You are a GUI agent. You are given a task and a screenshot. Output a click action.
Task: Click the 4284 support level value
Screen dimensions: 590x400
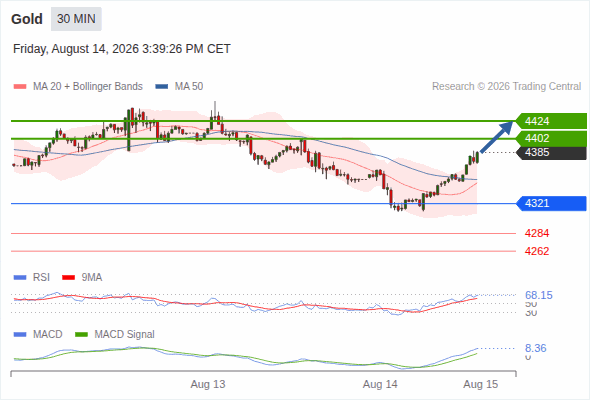[537, 233]
